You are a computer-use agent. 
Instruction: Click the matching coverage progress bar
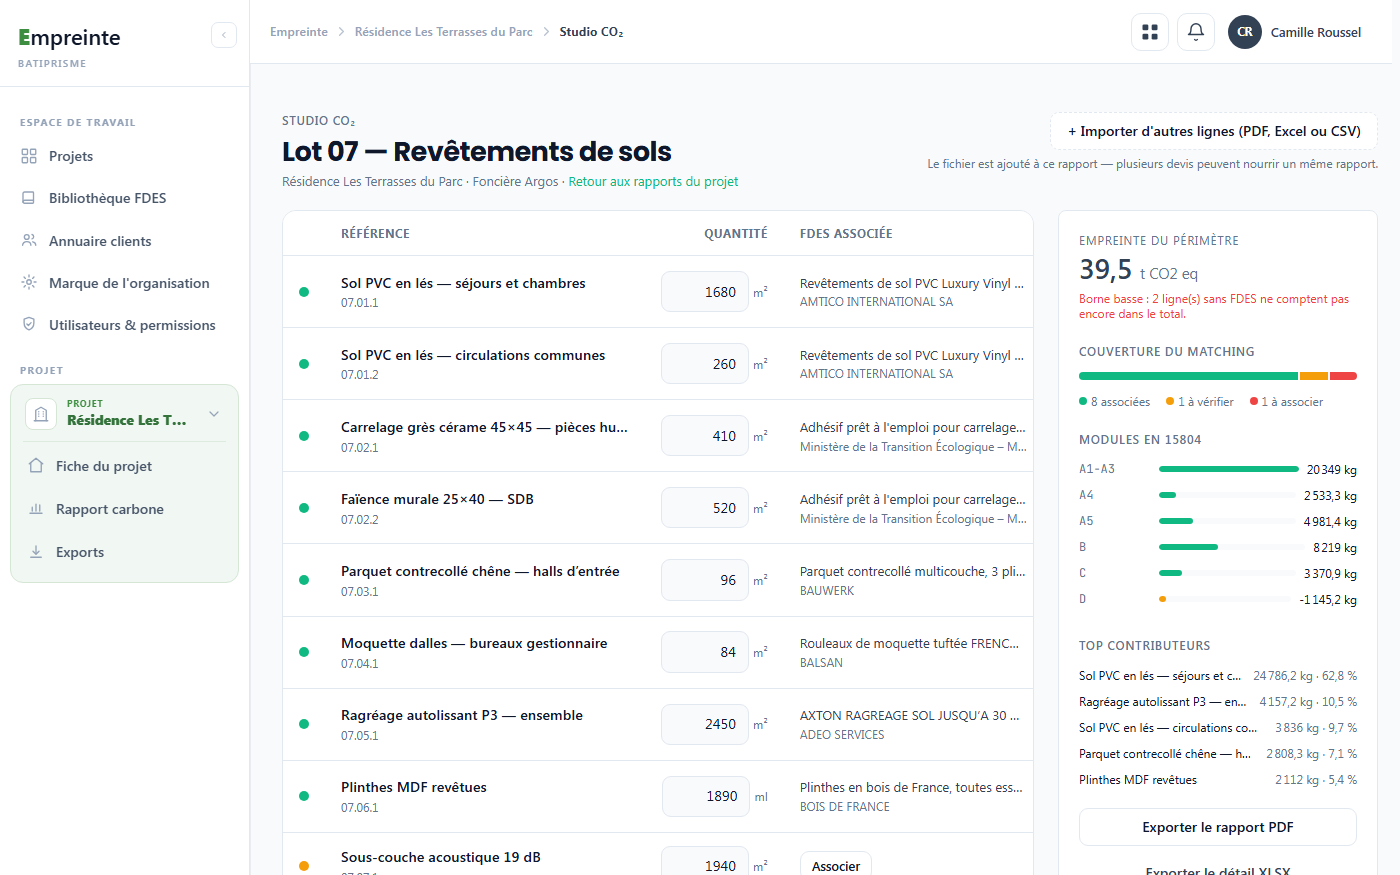tap(1218, 376)
